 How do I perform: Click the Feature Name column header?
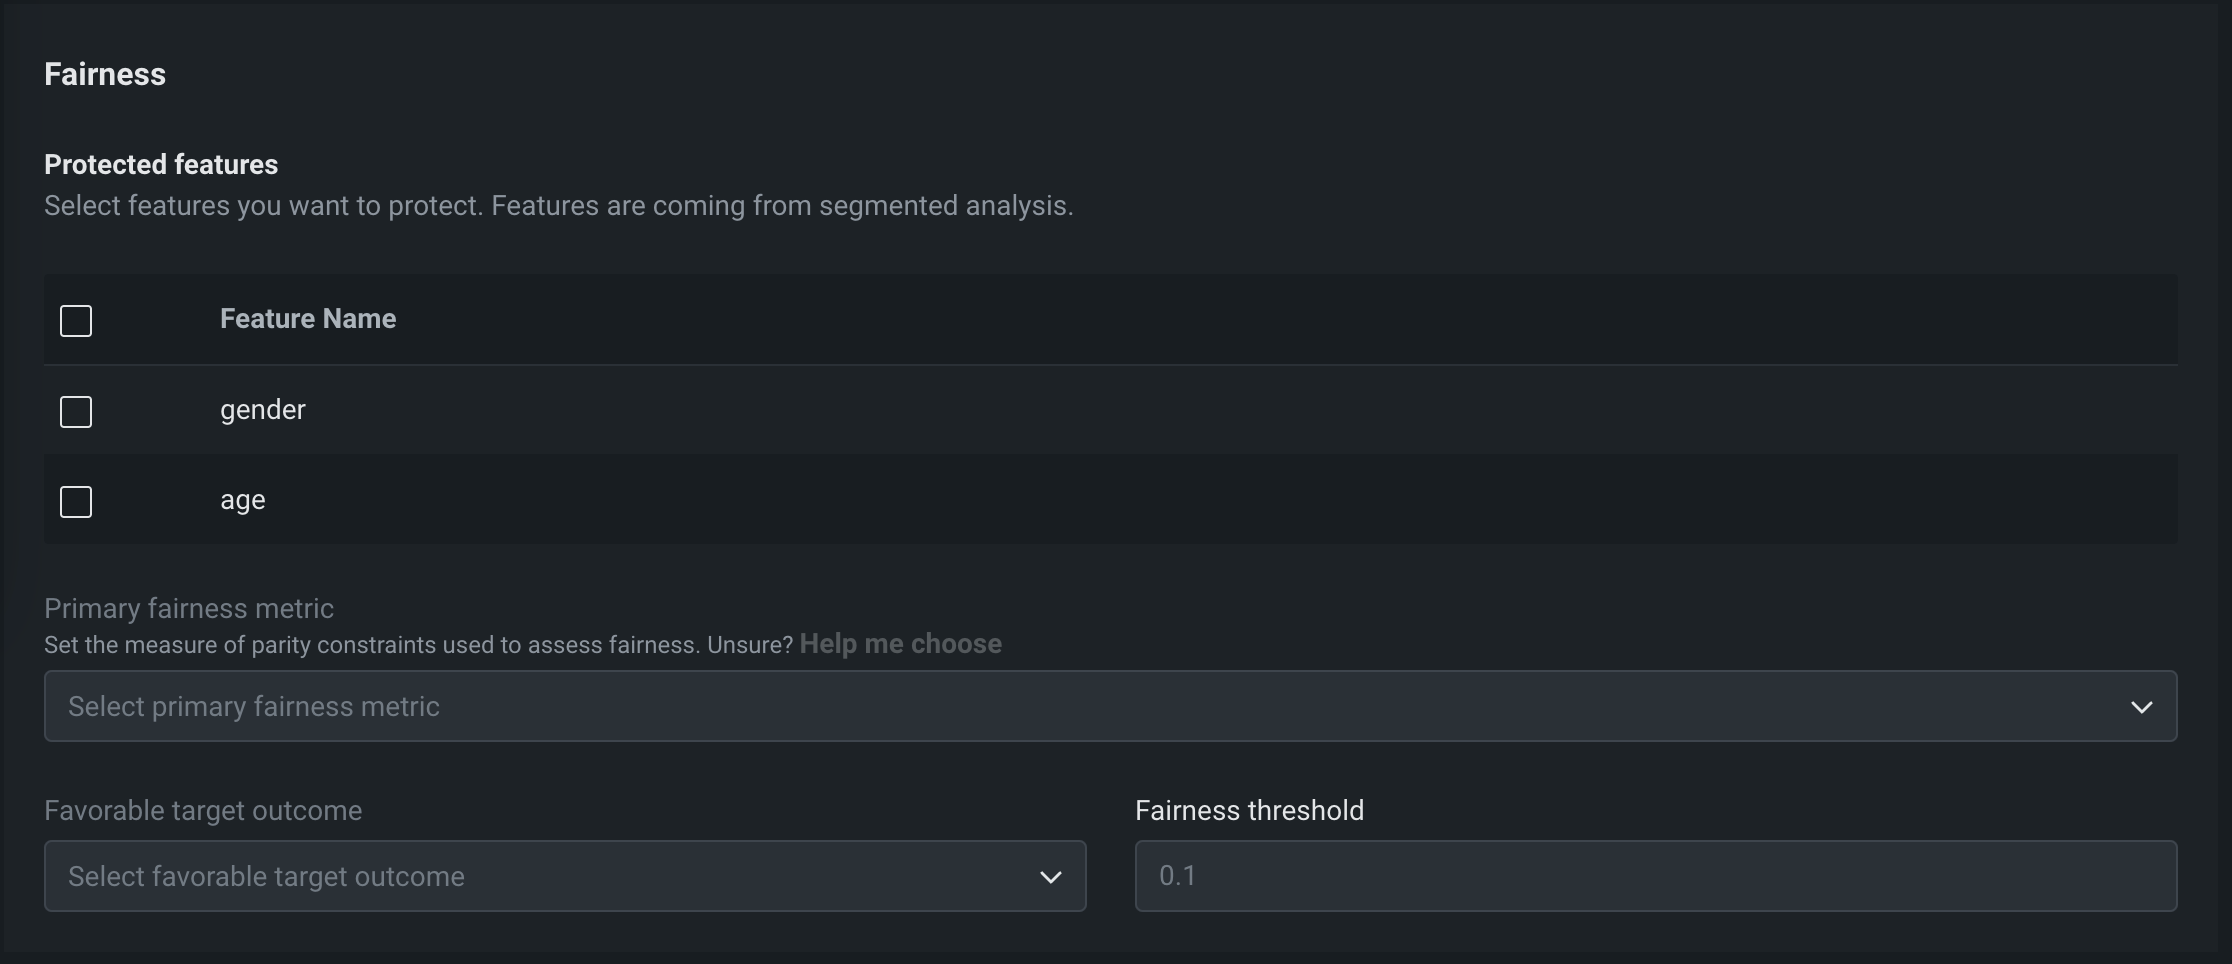coord(308,319)
